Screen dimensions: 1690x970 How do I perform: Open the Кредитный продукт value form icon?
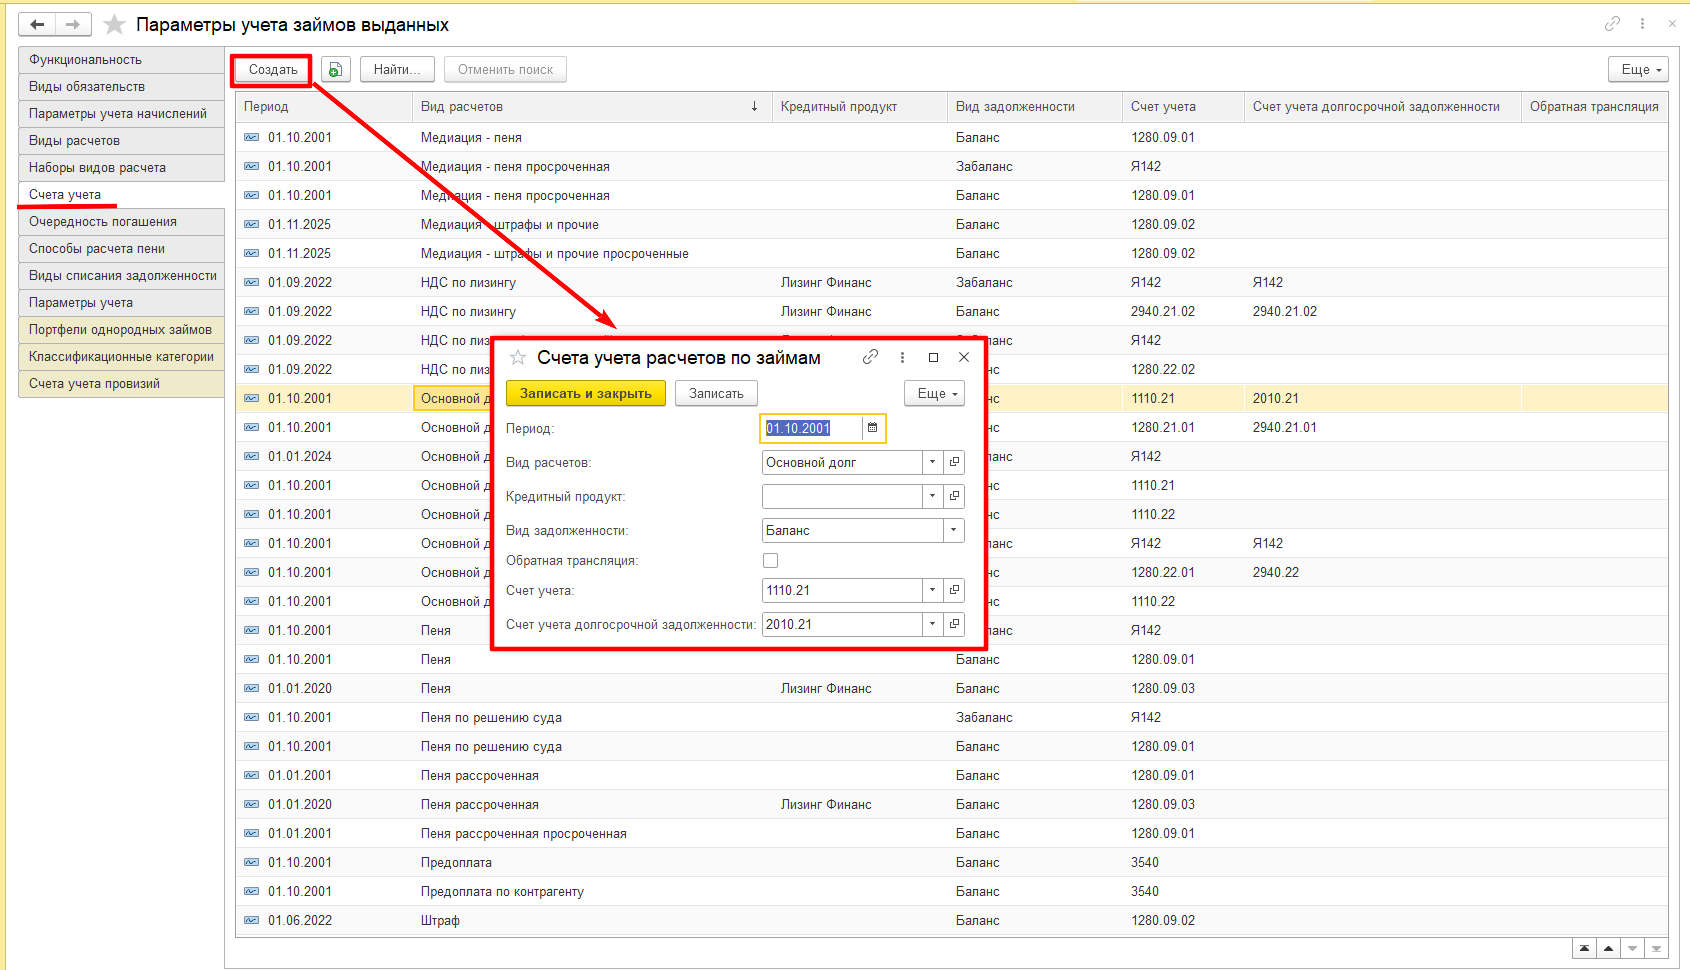(955, 496)
